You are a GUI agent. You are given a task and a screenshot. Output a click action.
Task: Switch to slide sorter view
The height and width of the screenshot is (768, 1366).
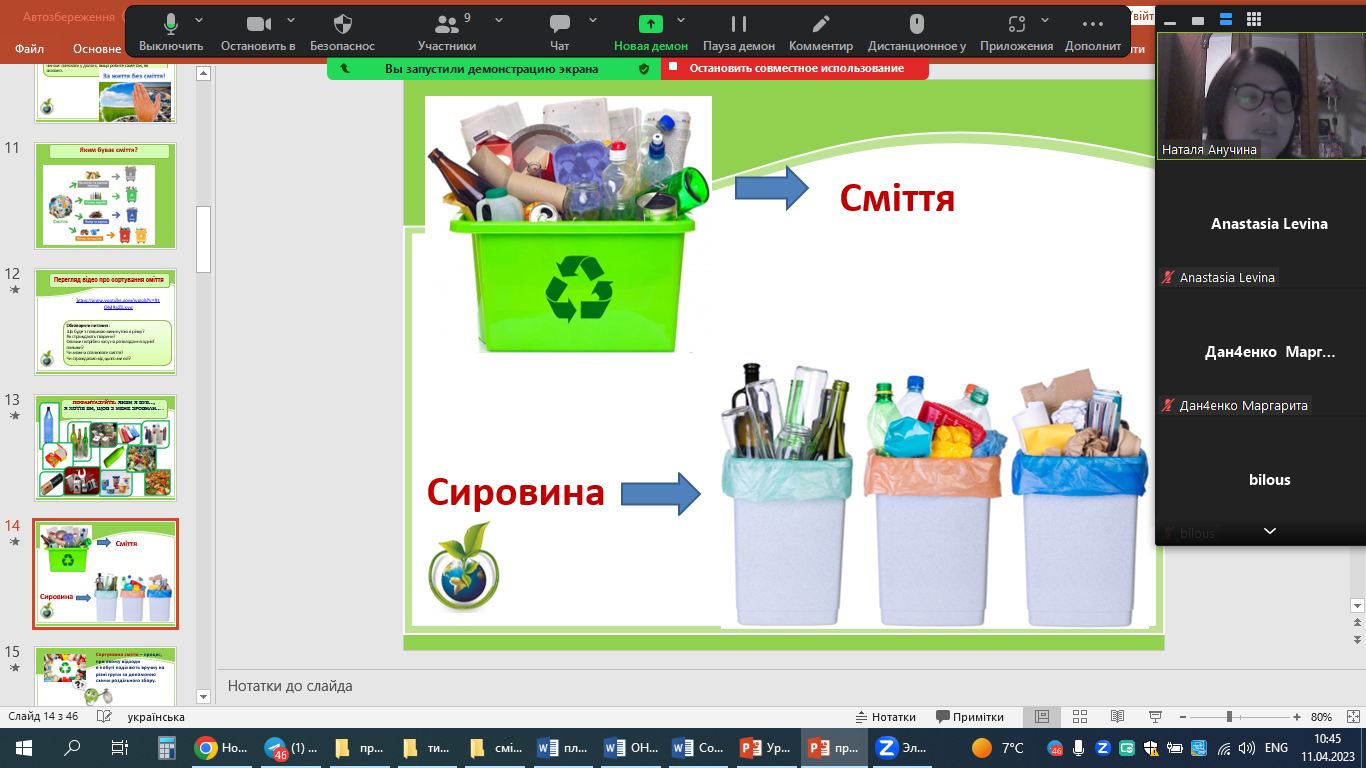(x=1079, y=717)
